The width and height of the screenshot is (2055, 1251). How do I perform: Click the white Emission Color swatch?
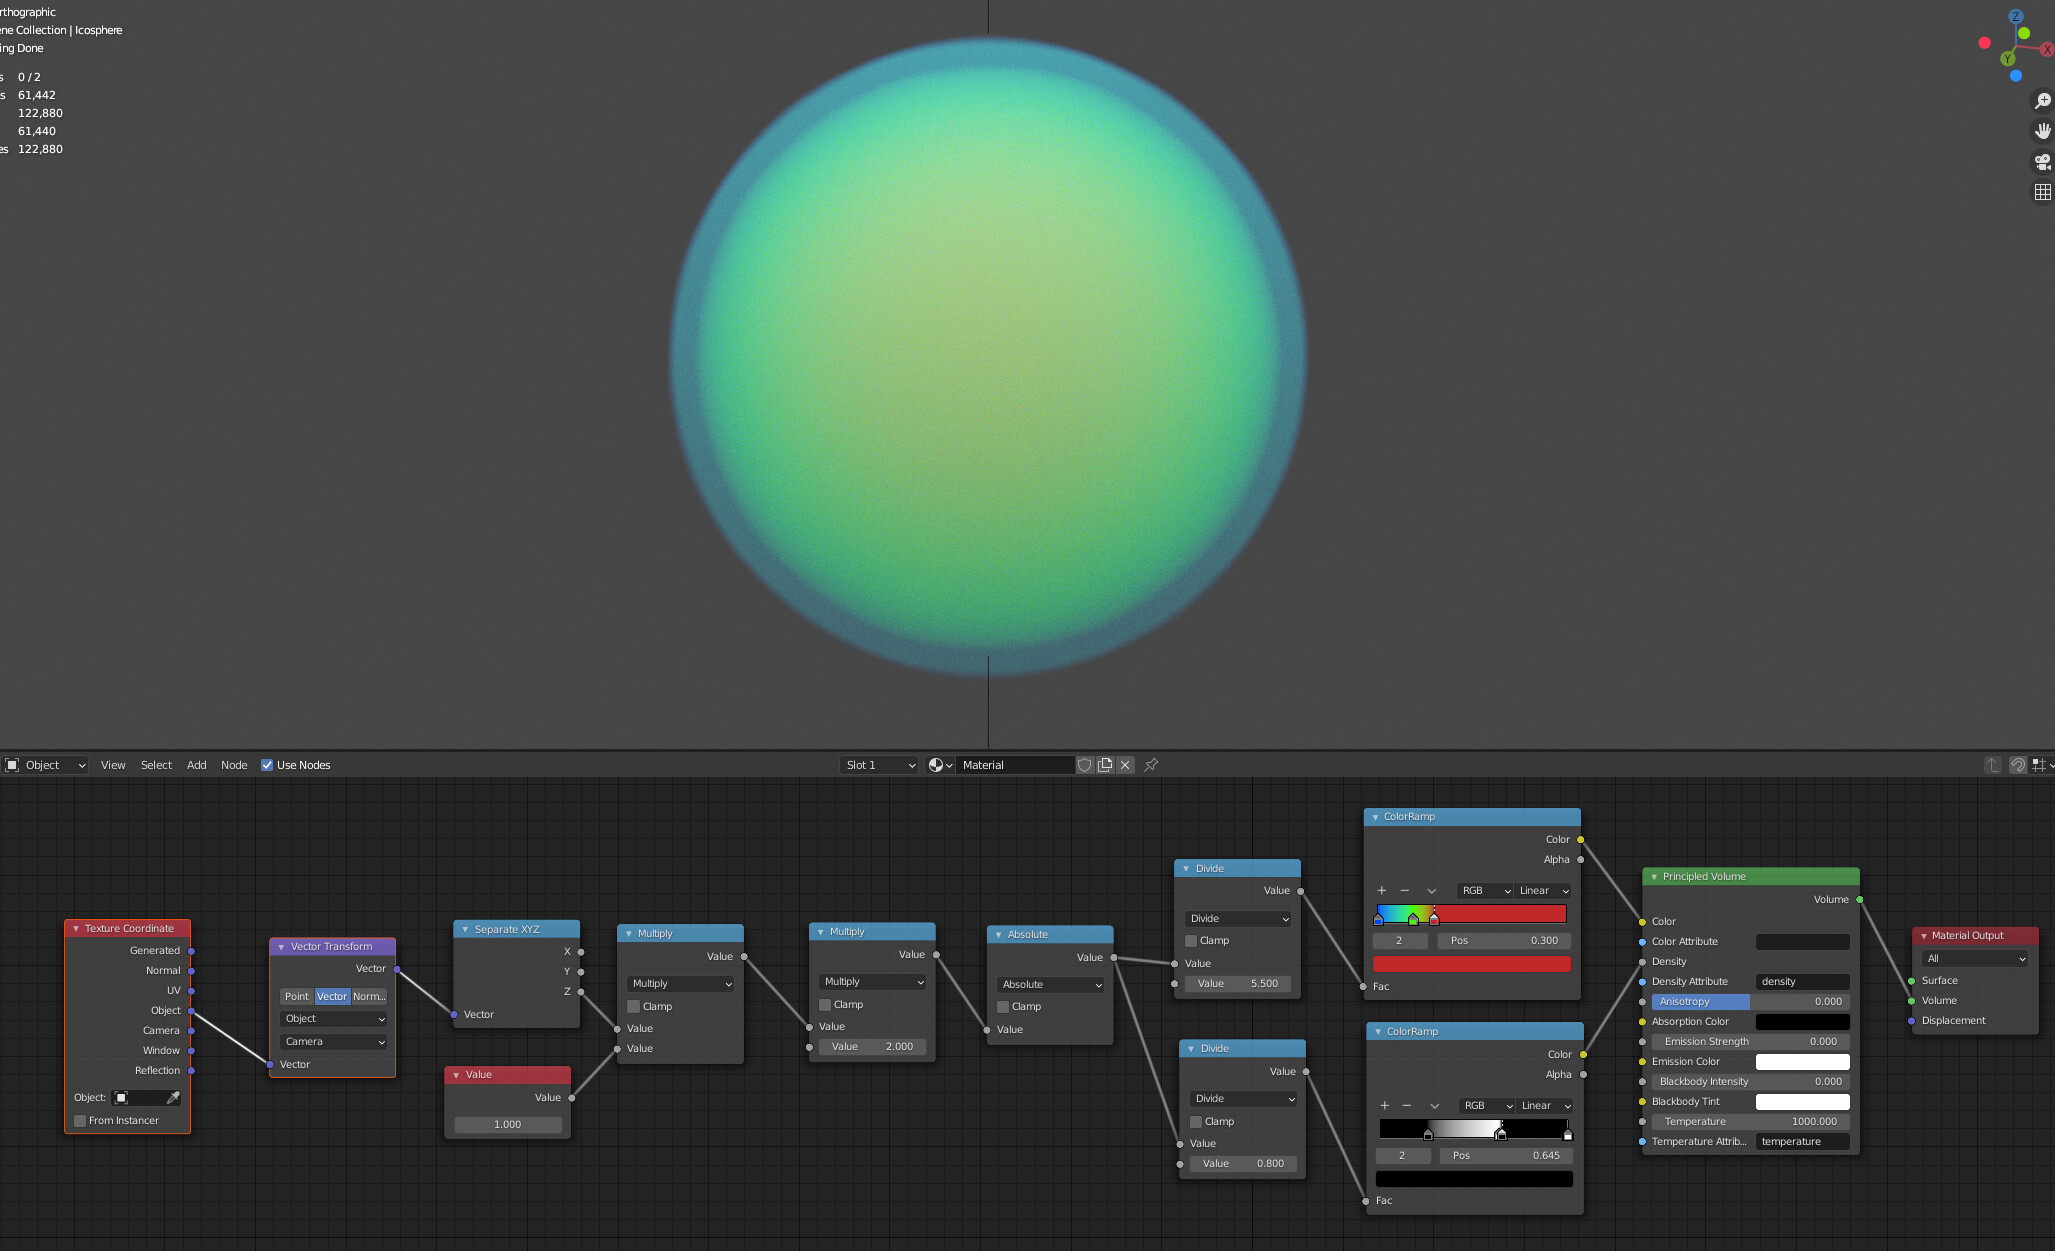(1802, 1062)
